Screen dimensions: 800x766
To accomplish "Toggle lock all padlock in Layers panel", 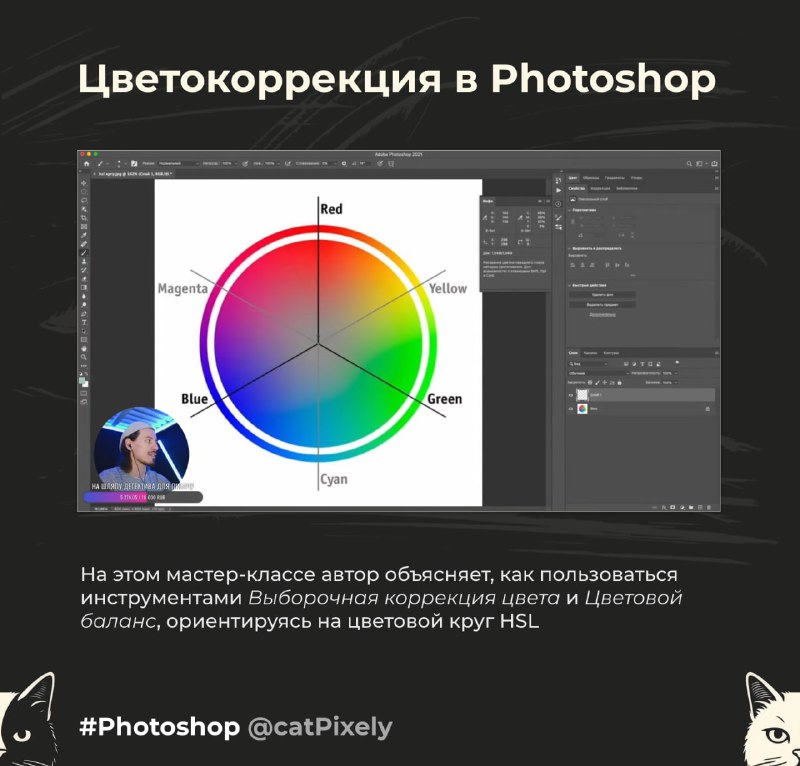I will 620,382.
